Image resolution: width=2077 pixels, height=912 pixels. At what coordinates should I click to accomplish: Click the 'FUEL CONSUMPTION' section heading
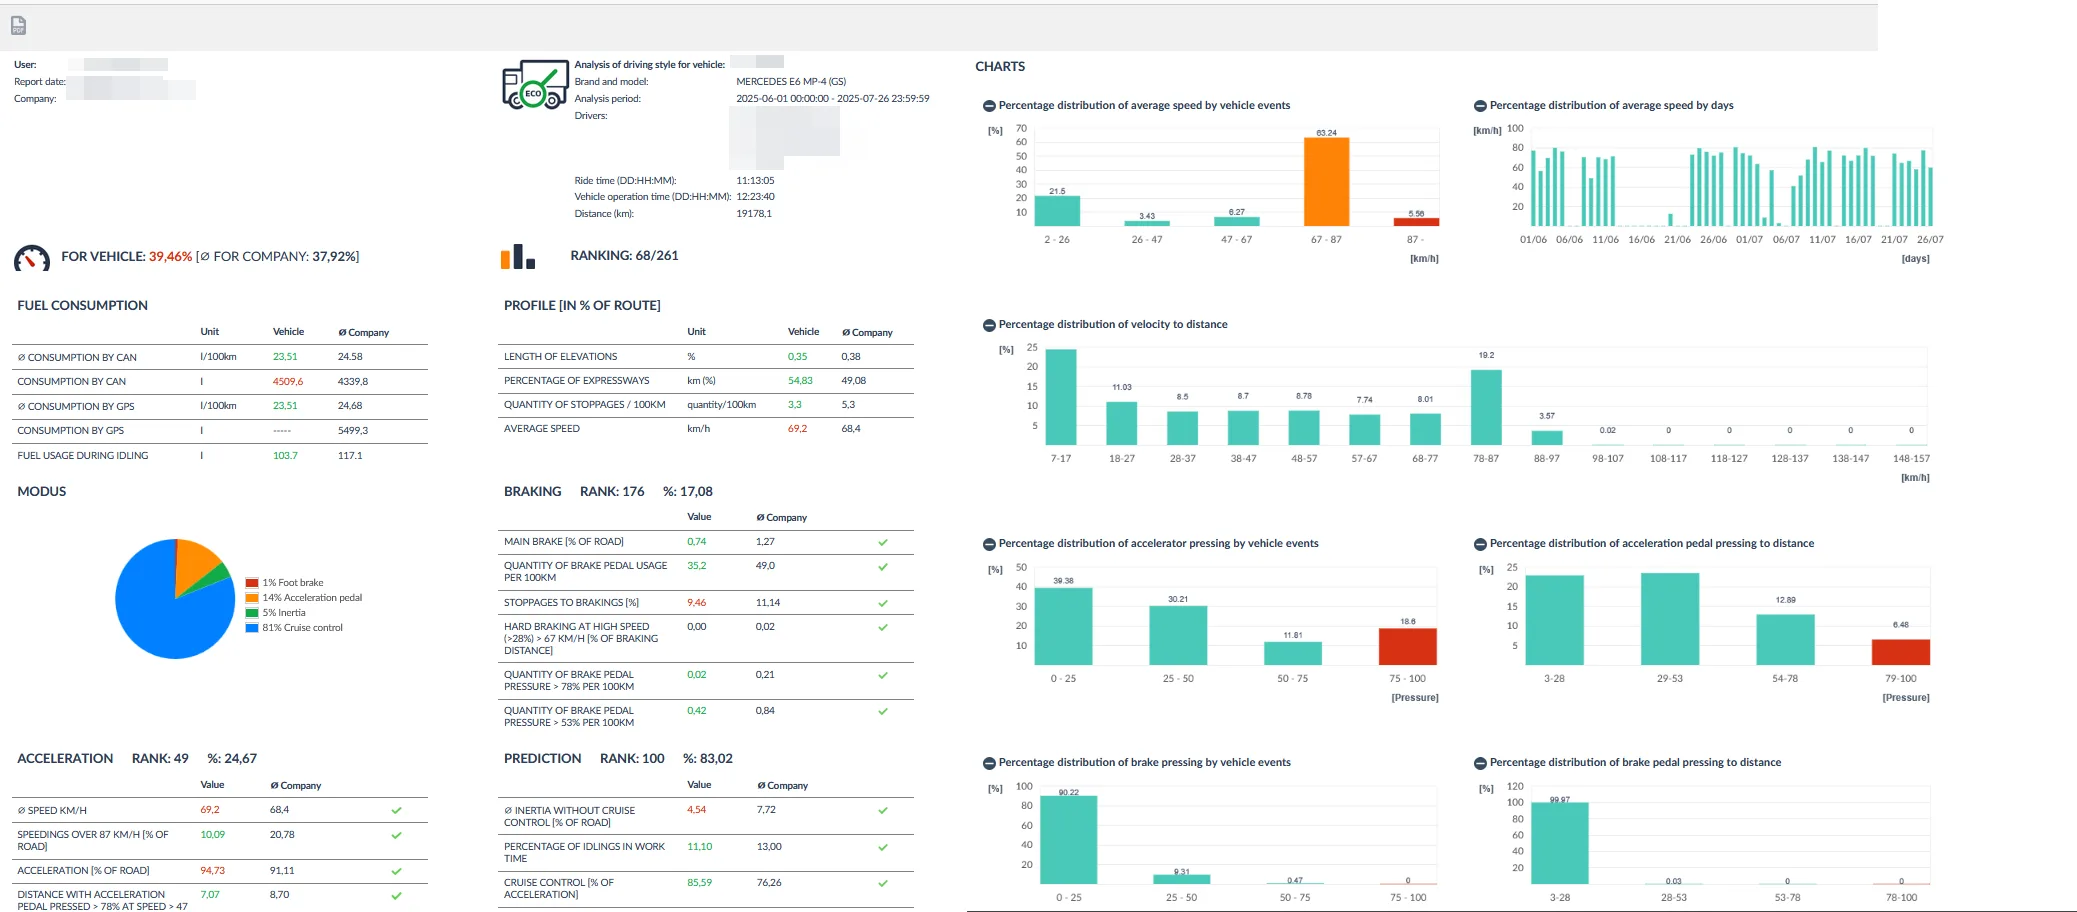(x=82, y=306)
